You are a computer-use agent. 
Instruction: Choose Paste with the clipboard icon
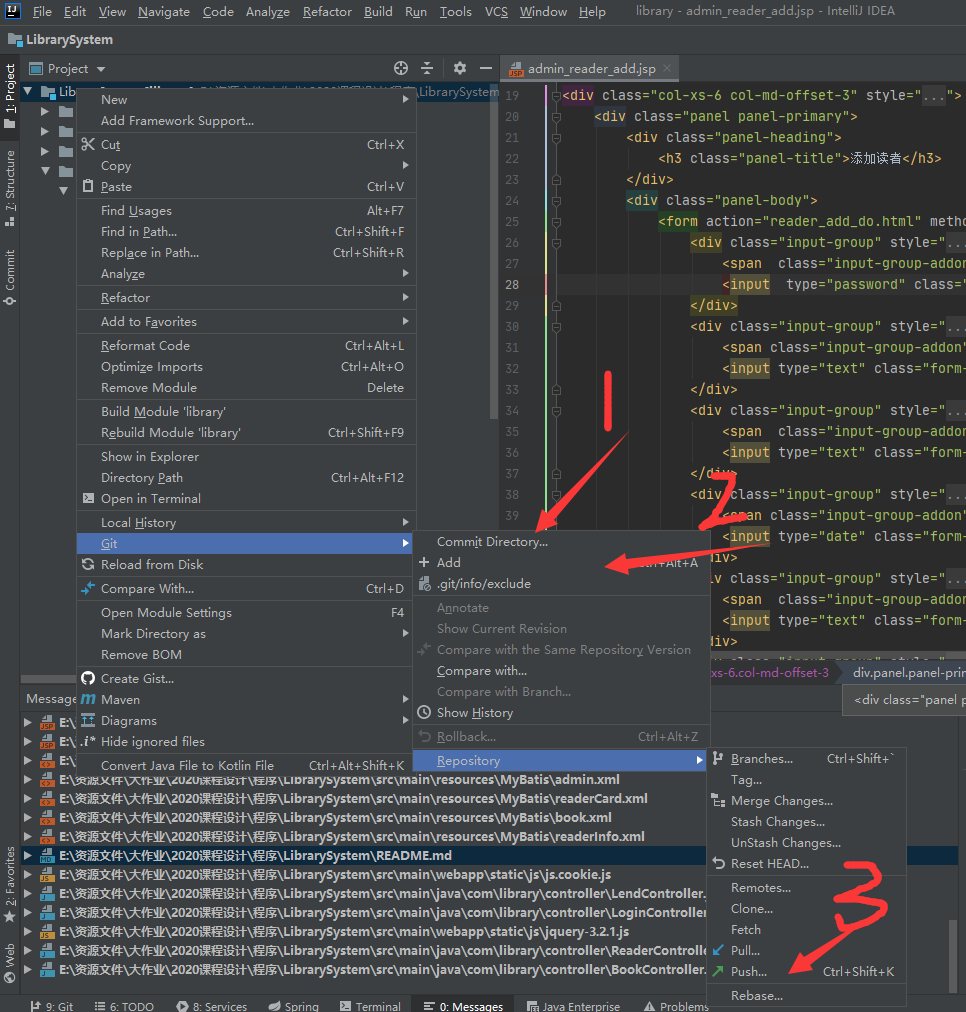(246, 187)
